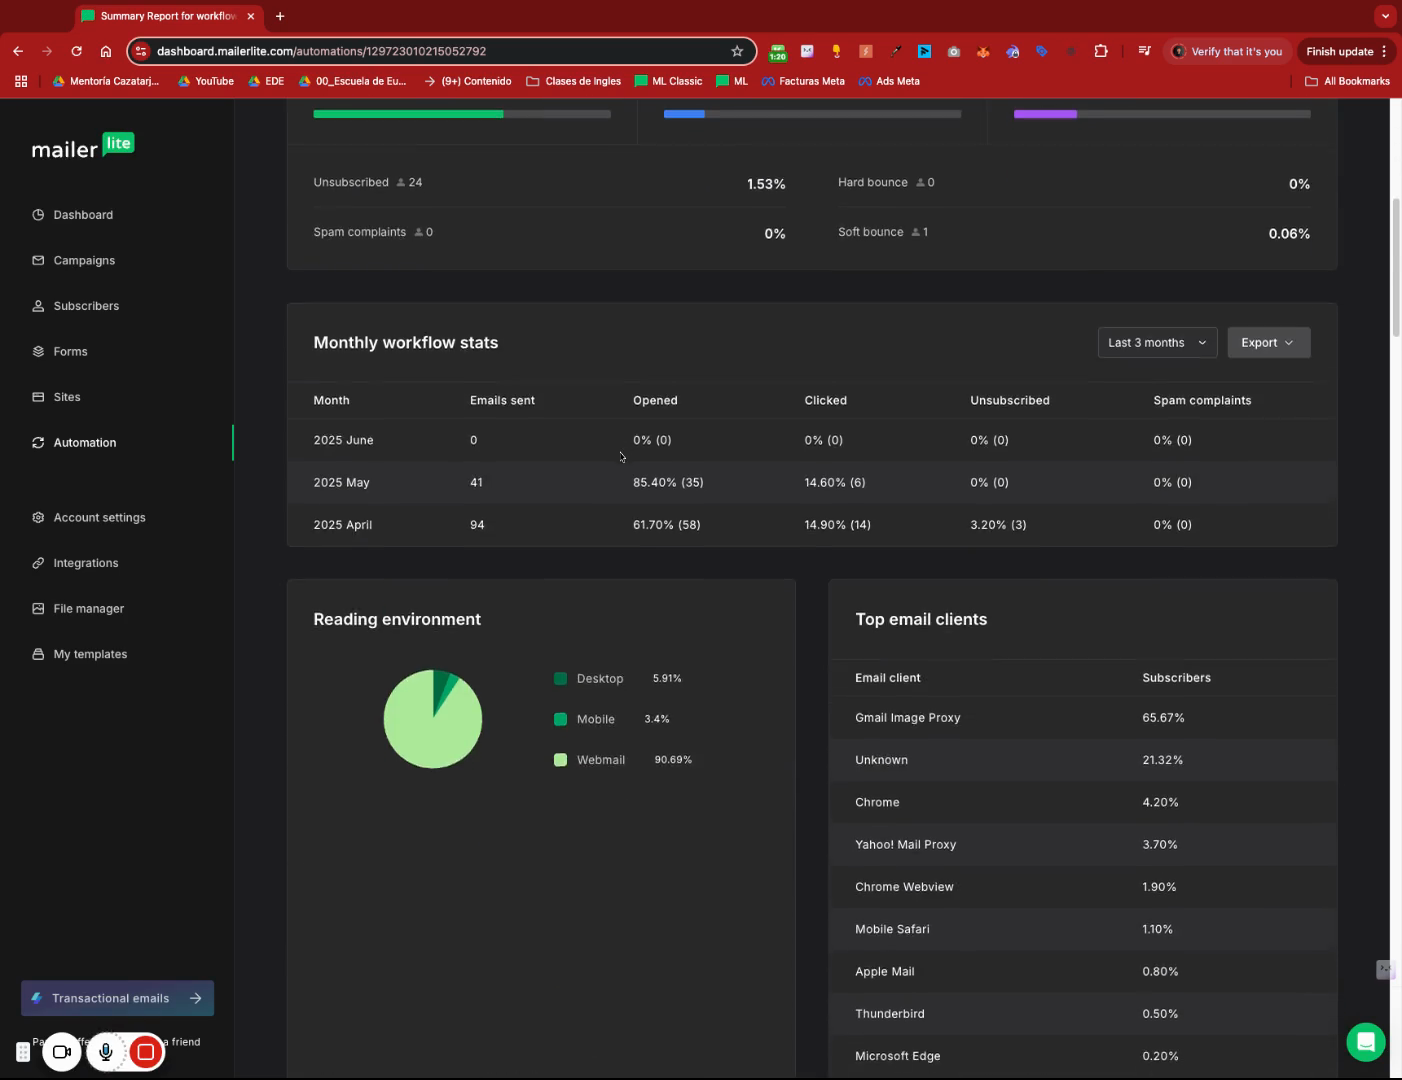Open the ML Classic bookmark

click(x=669, y=81)
